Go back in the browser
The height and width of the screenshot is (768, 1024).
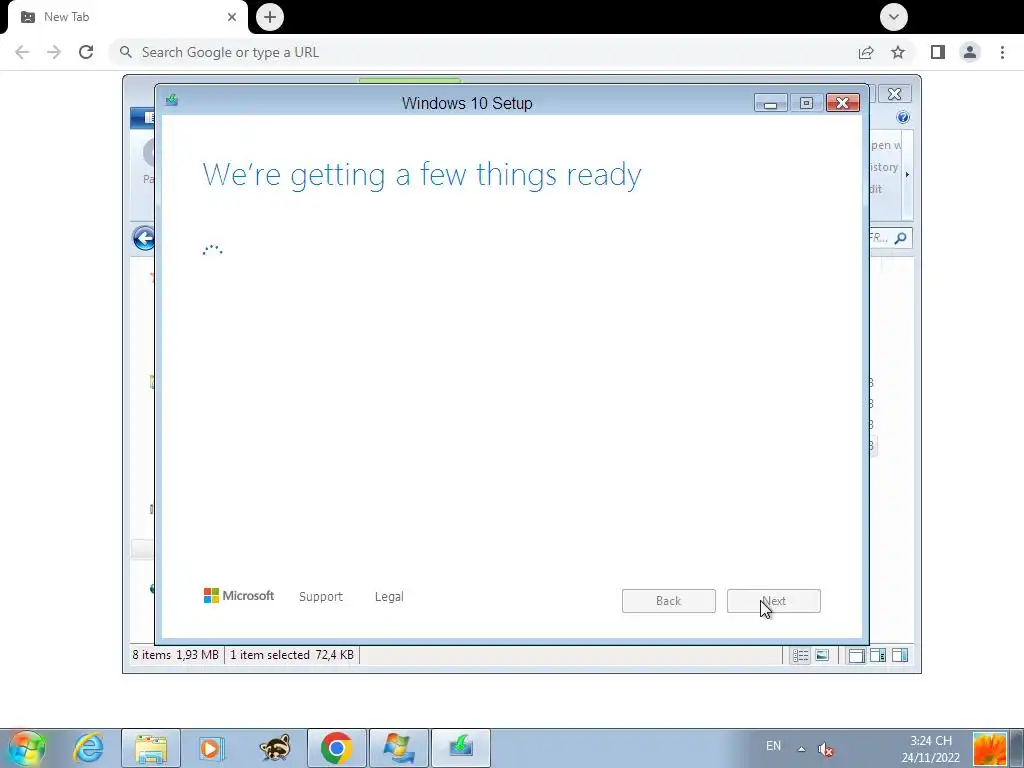[x=22, y=52]
